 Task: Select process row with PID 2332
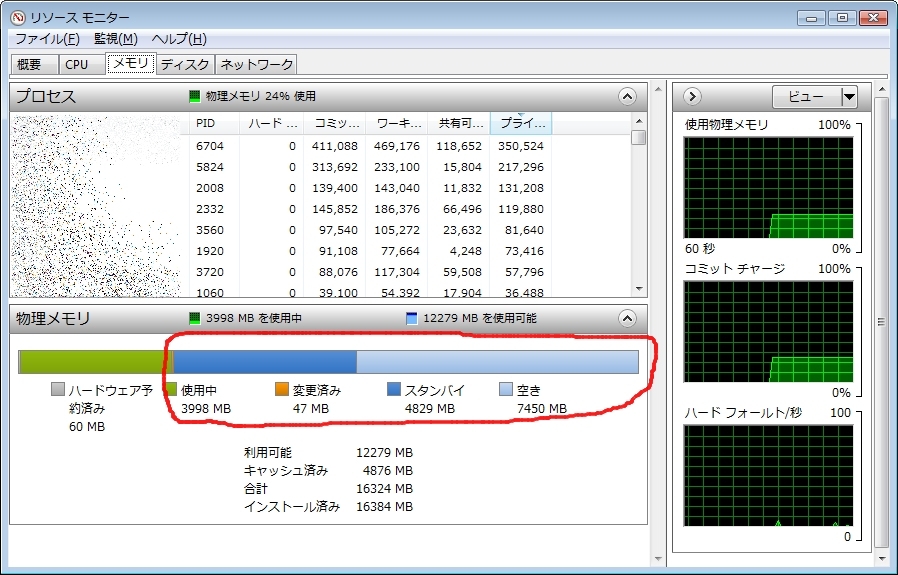(321, 209)
